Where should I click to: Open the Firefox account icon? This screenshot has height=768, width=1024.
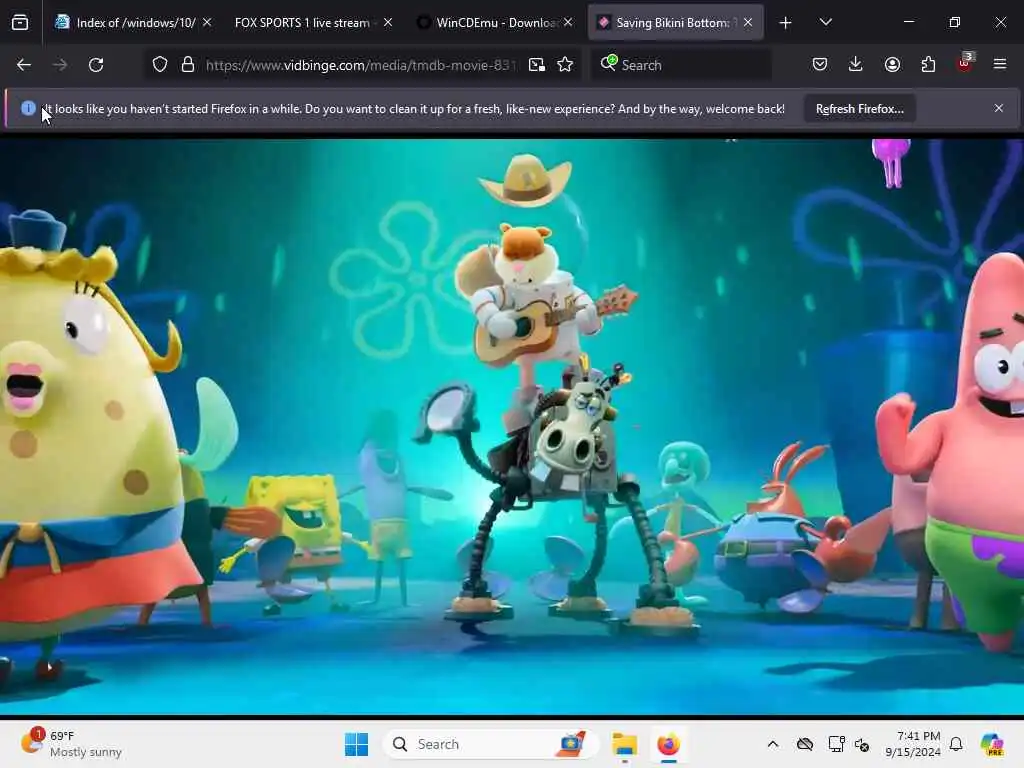[x=892, y=65]
